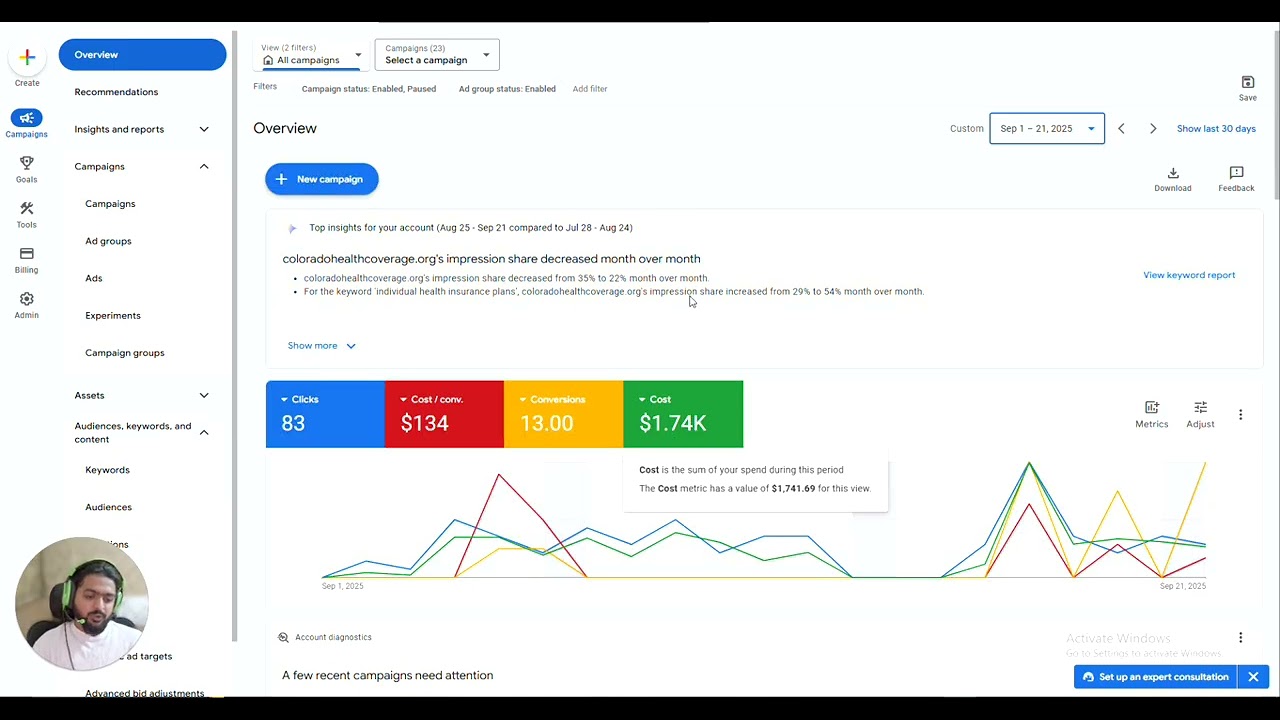Open the Adjust sliders icon
Screen dimensions: 1280x720
pos(1200,407)
